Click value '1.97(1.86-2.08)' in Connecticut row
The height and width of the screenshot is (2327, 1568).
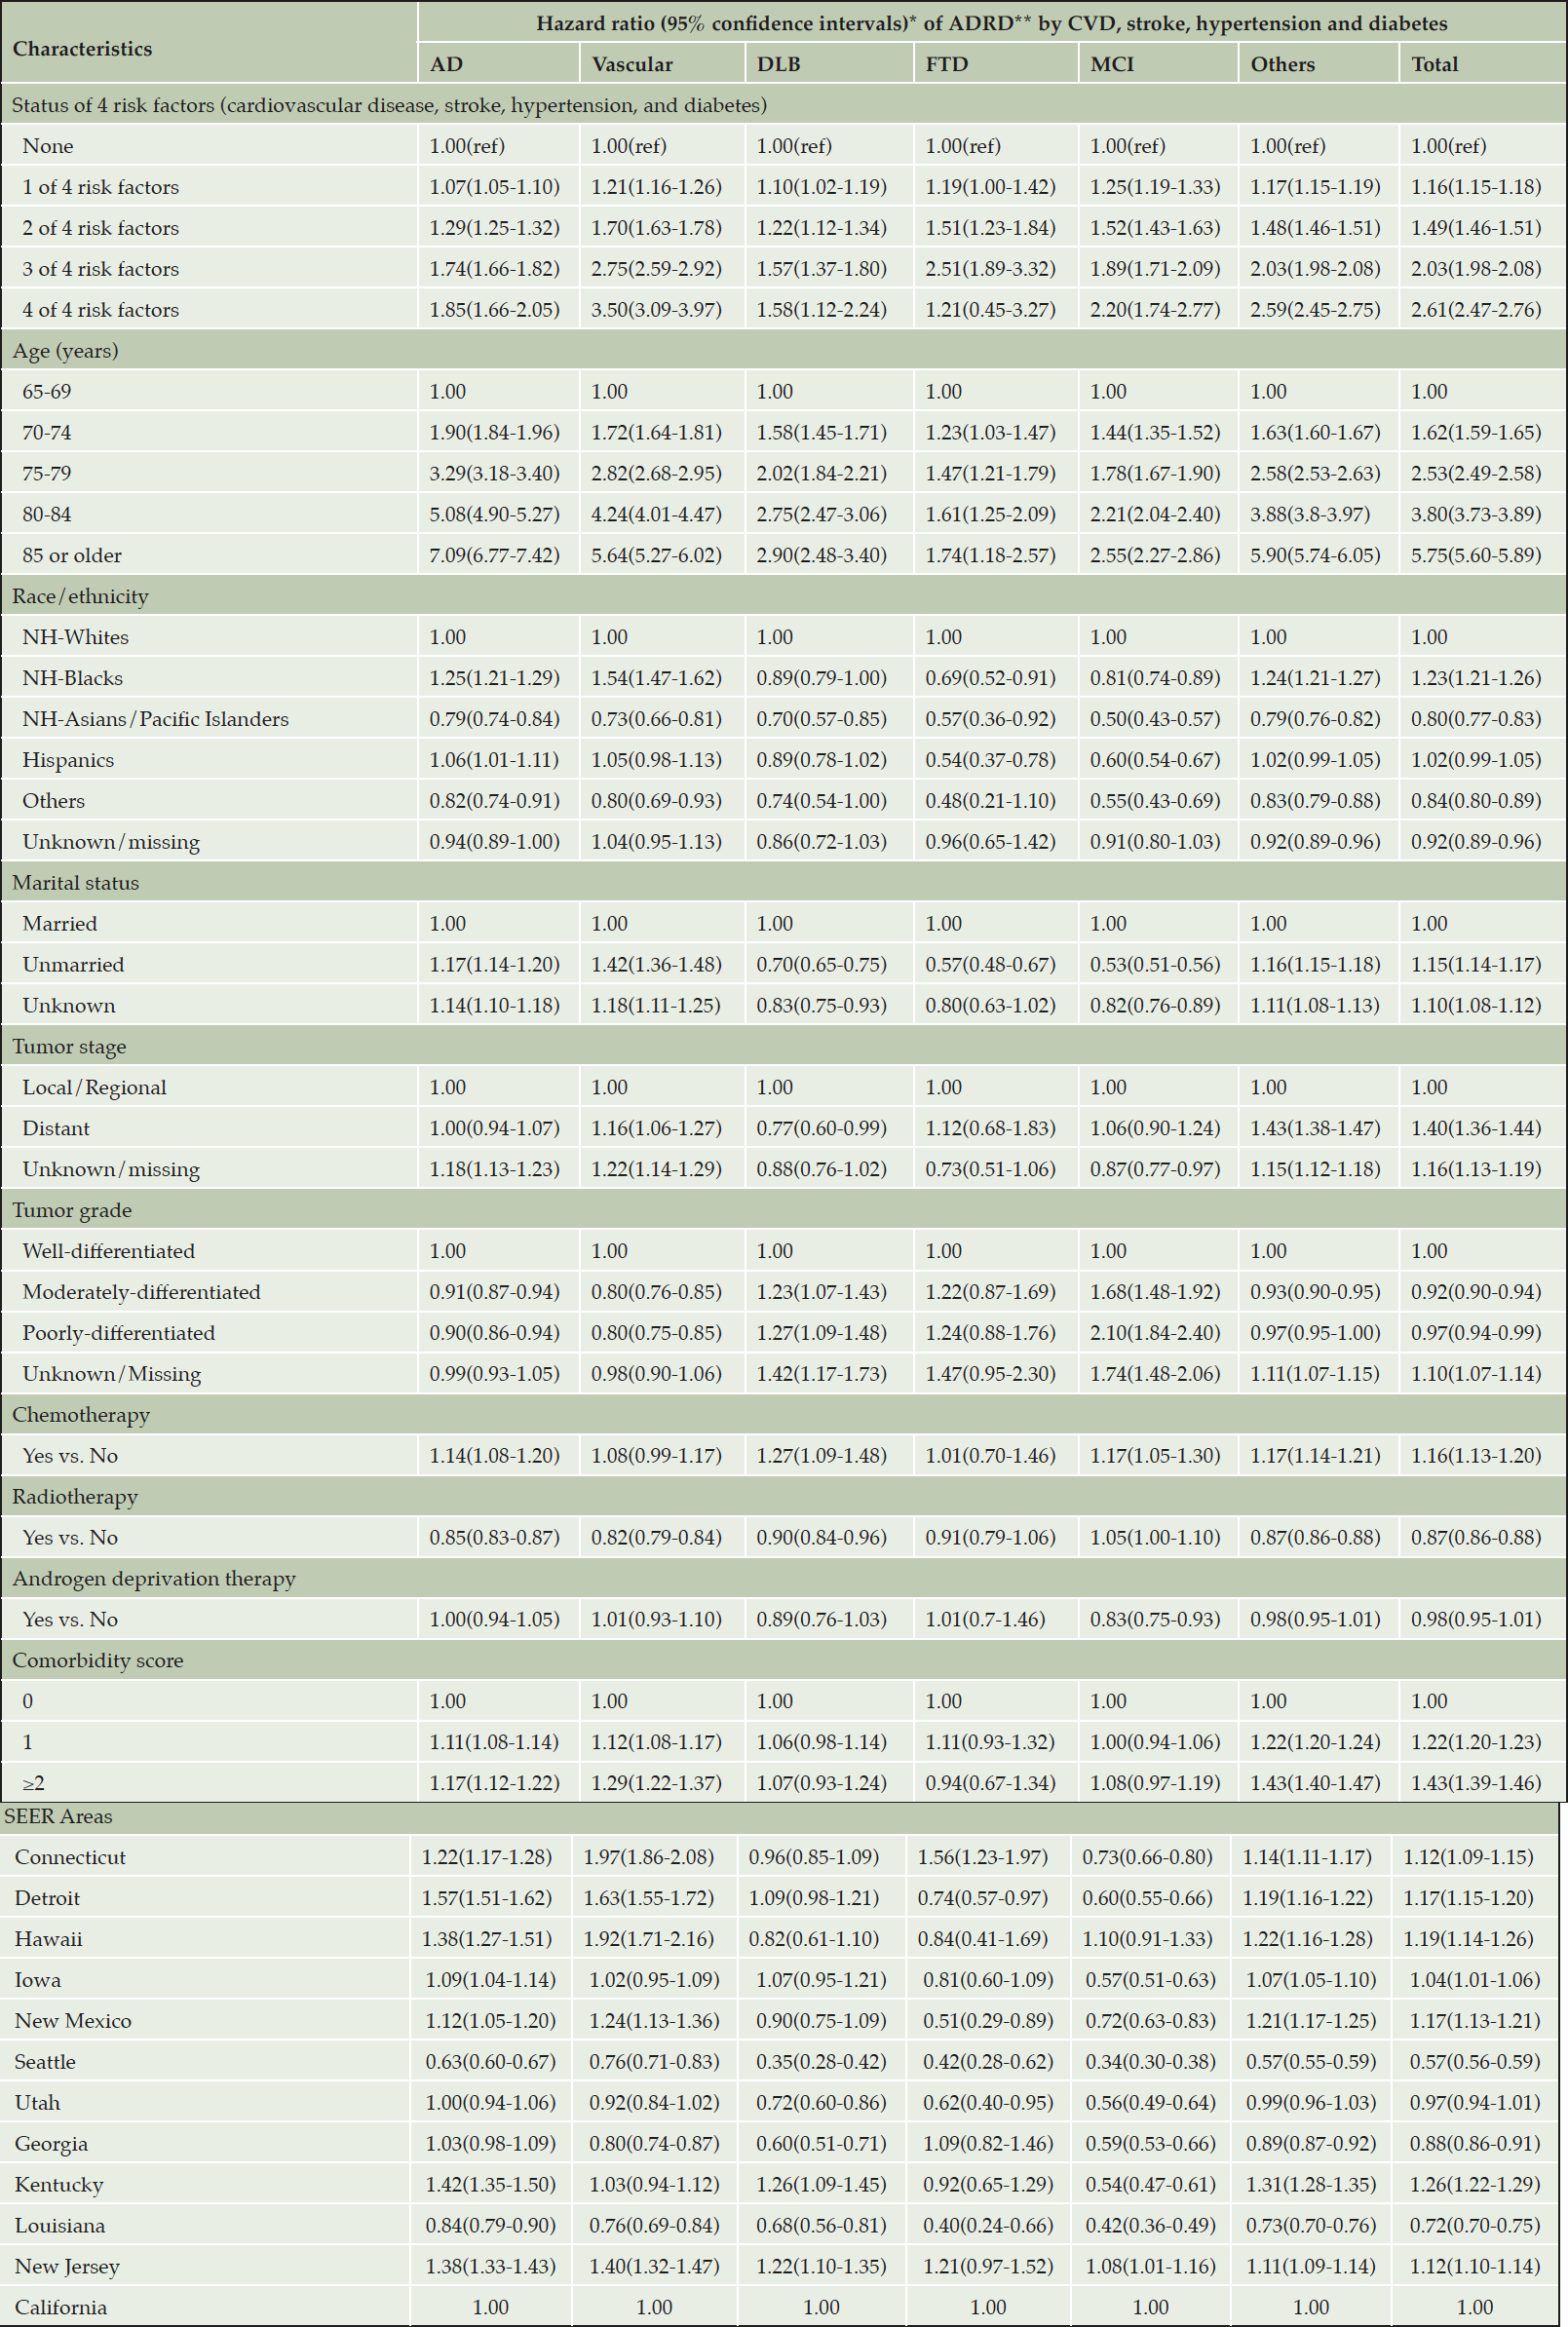point(649,1857)
